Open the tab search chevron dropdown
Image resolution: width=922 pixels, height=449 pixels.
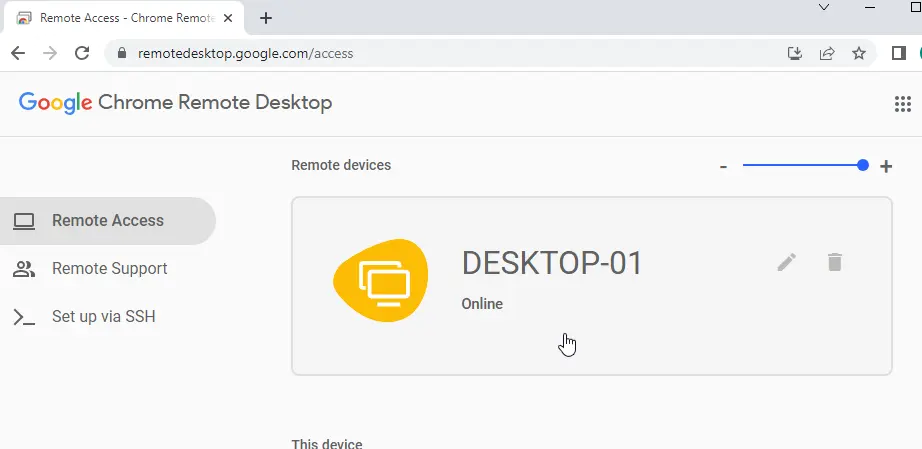click(824, 7)
